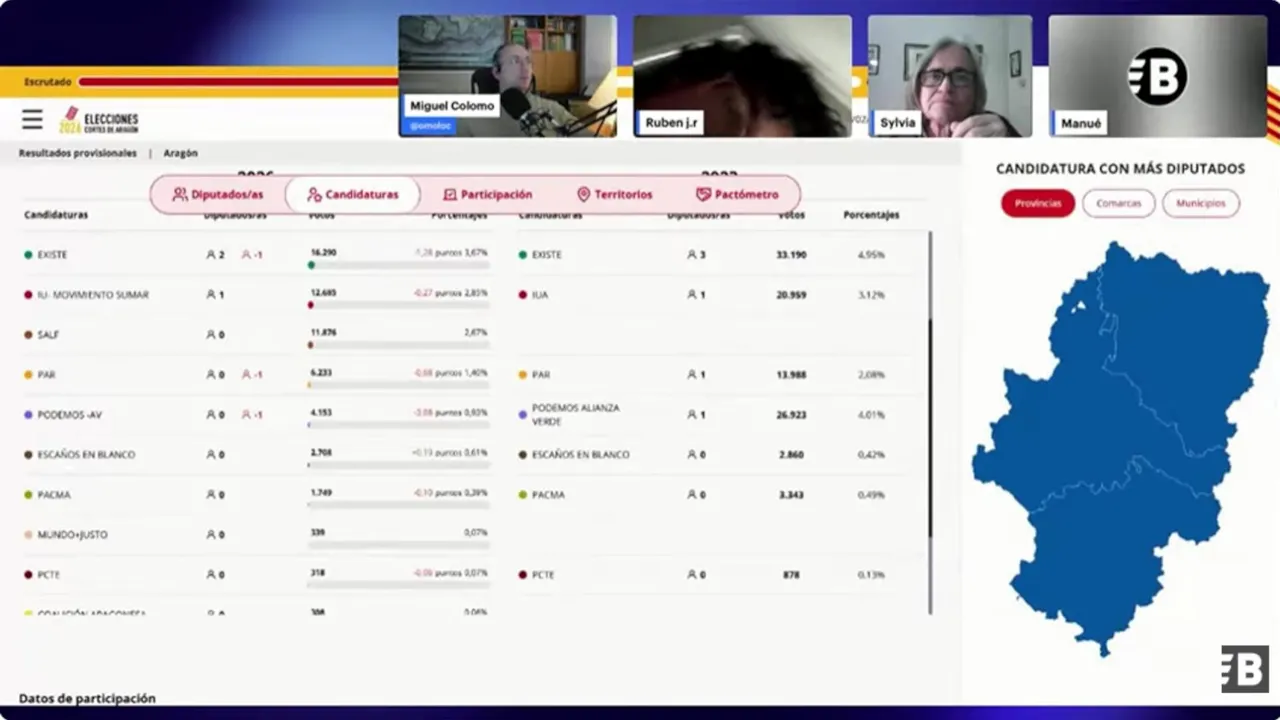Click ESCAÑOS EN BLANCO in left table
The width and height of the screenshot is (1280, 720).
pyautogui.click(x=86, y=455)
